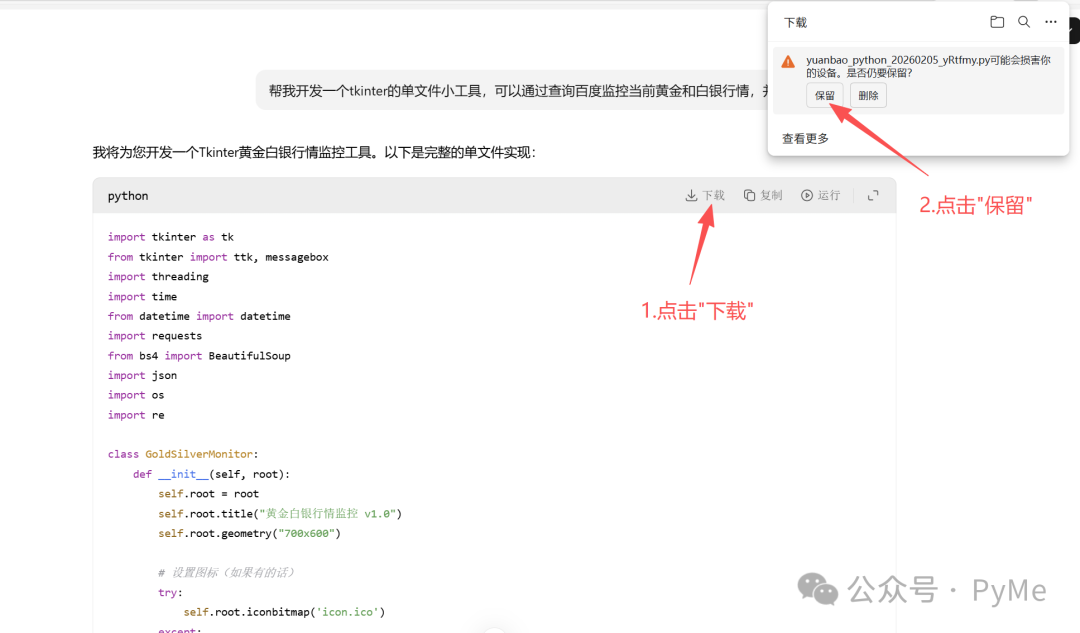Click the line self.root.geometry("700x600")

[x=249, y=533]
